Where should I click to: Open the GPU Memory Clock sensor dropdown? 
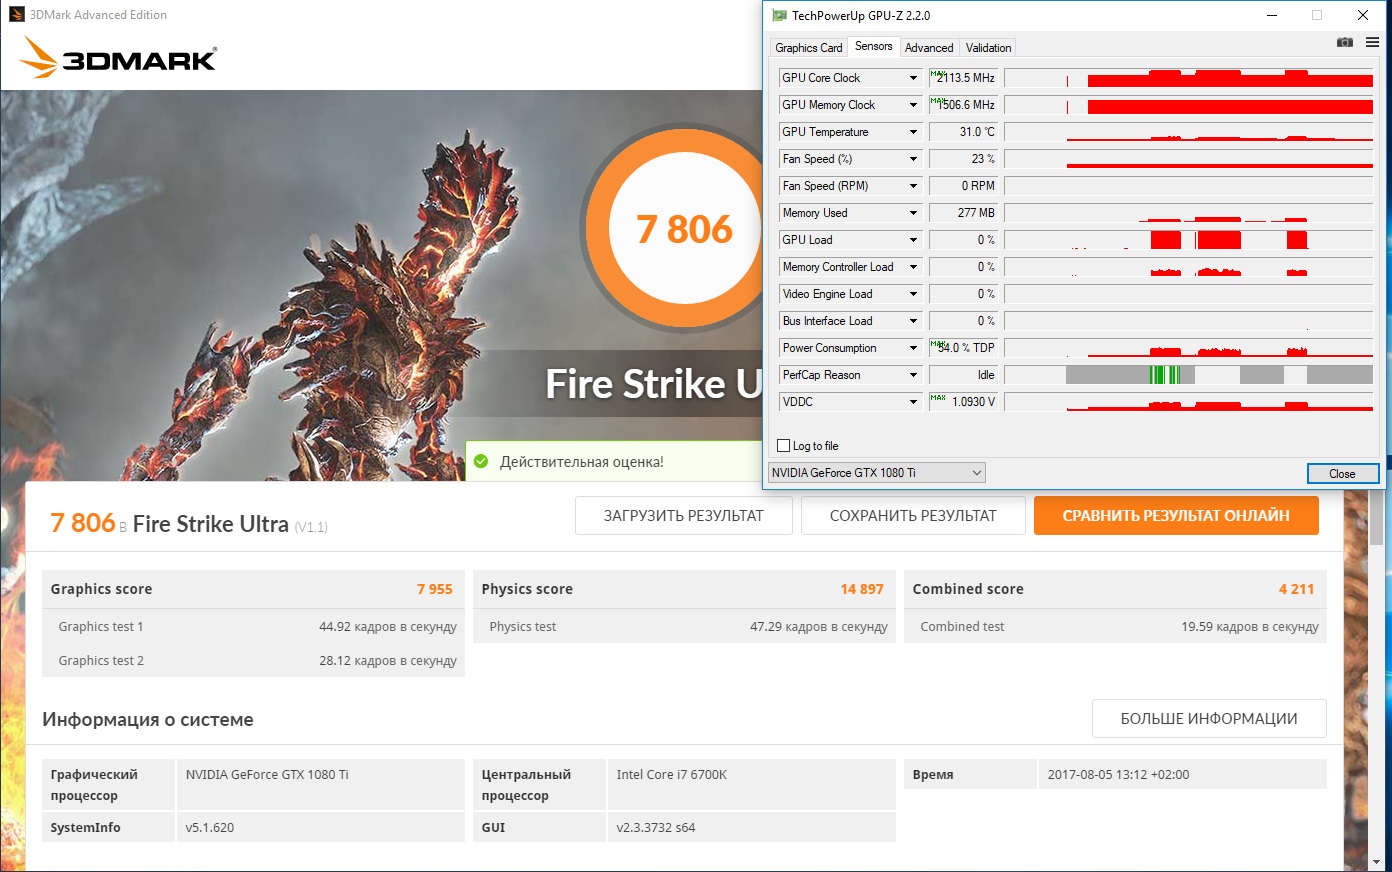point(913,105)
